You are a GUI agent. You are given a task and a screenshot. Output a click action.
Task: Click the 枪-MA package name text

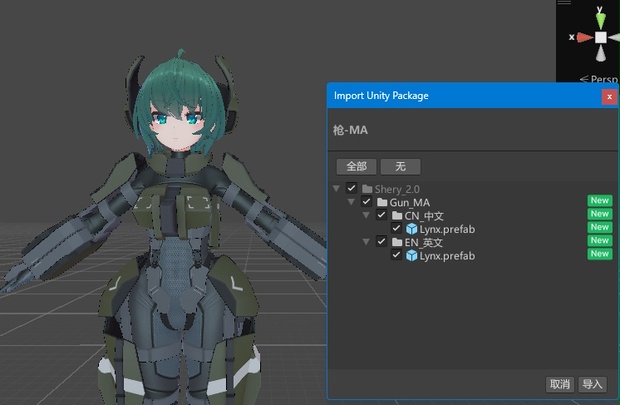click(x=350, y=130)
